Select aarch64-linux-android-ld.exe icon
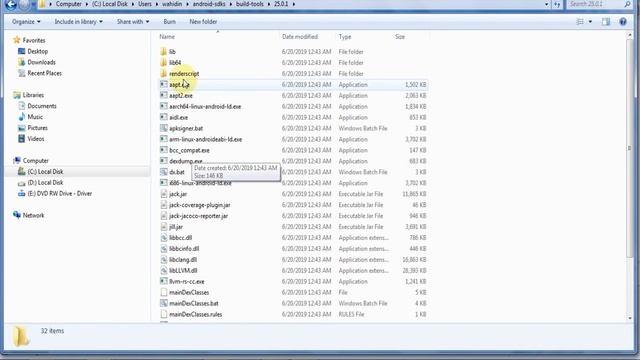This screenshot has height=360, width=640. click(x=164, y=107)
